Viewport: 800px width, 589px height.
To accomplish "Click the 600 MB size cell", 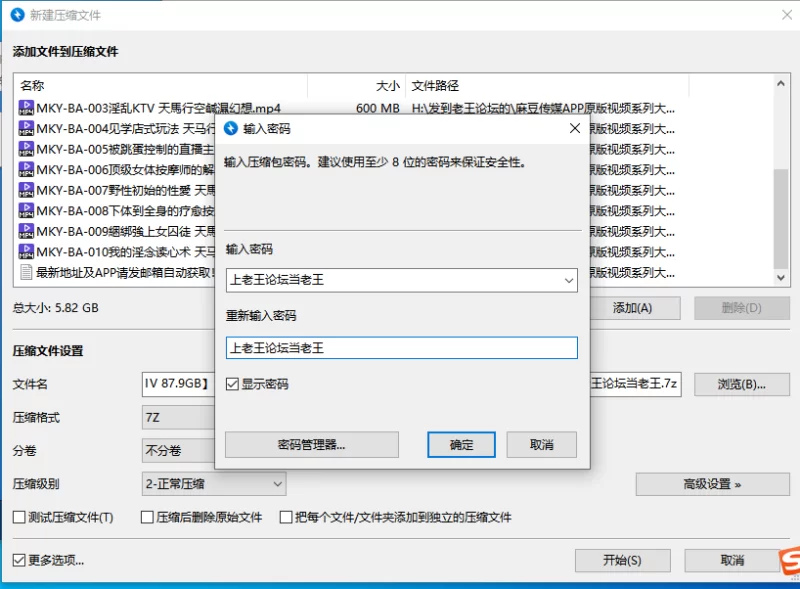I will pyautogui.click(x=378, y=108).
